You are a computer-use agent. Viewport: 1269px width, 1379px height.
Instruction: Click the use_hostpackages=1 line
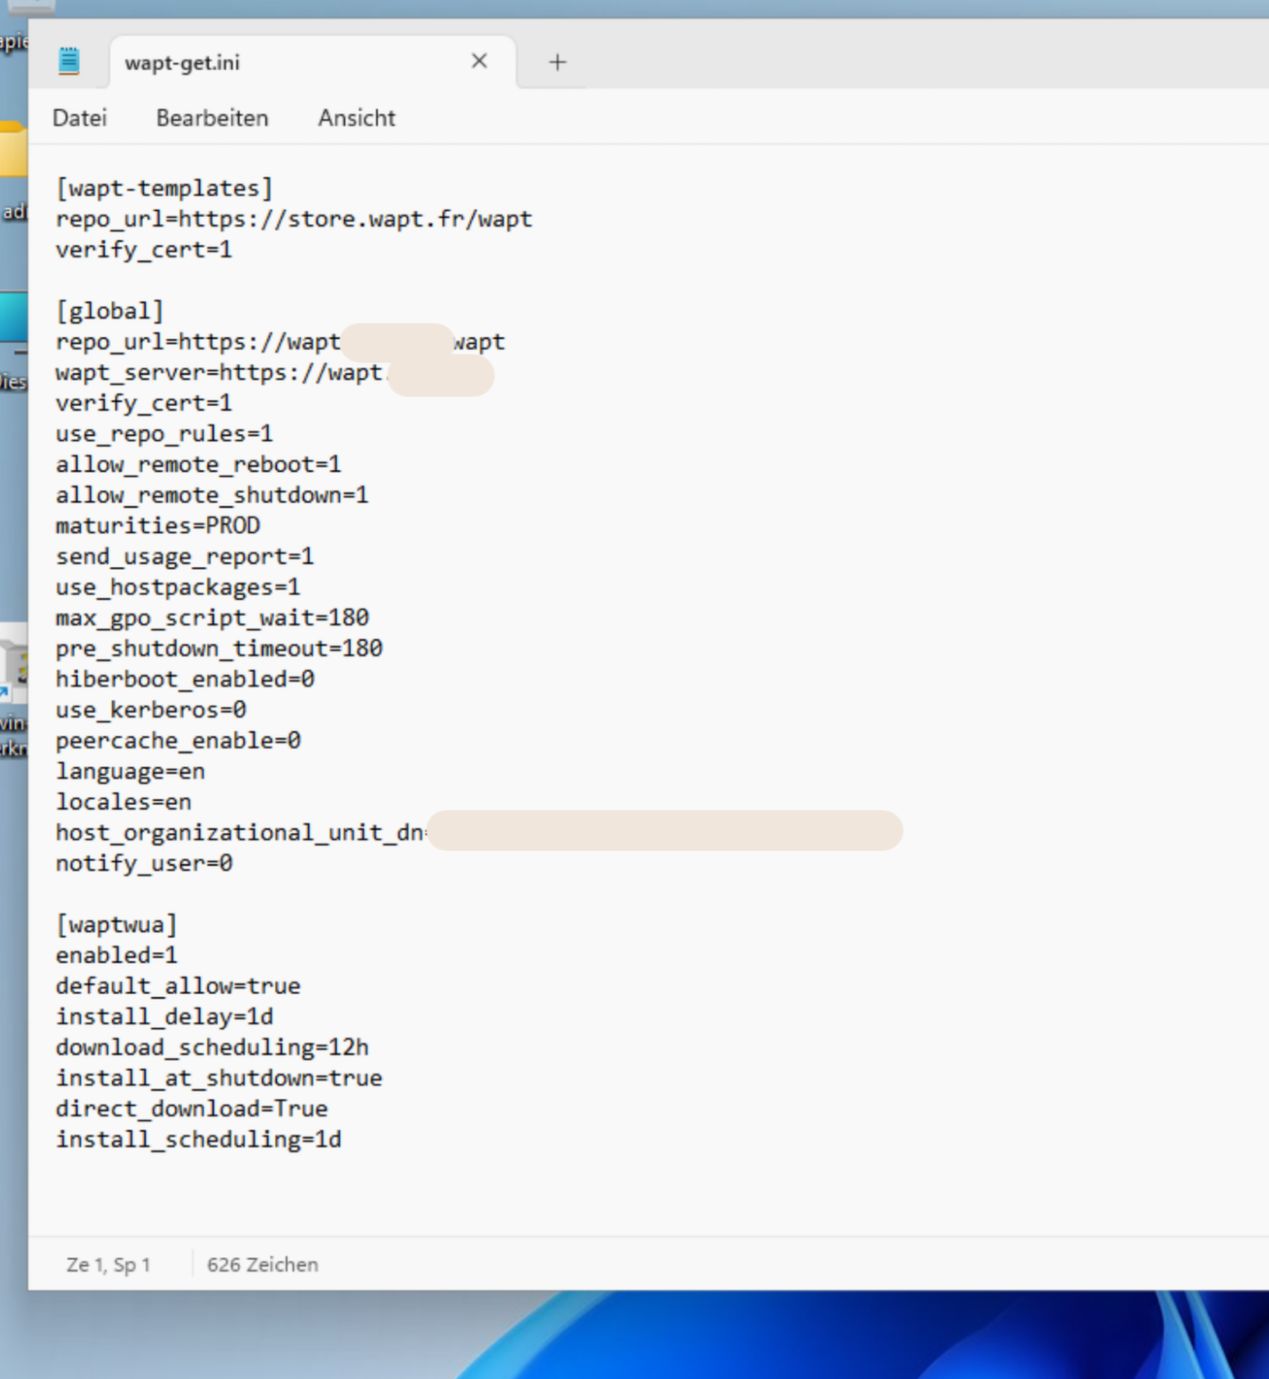click(x=178, y=587)
